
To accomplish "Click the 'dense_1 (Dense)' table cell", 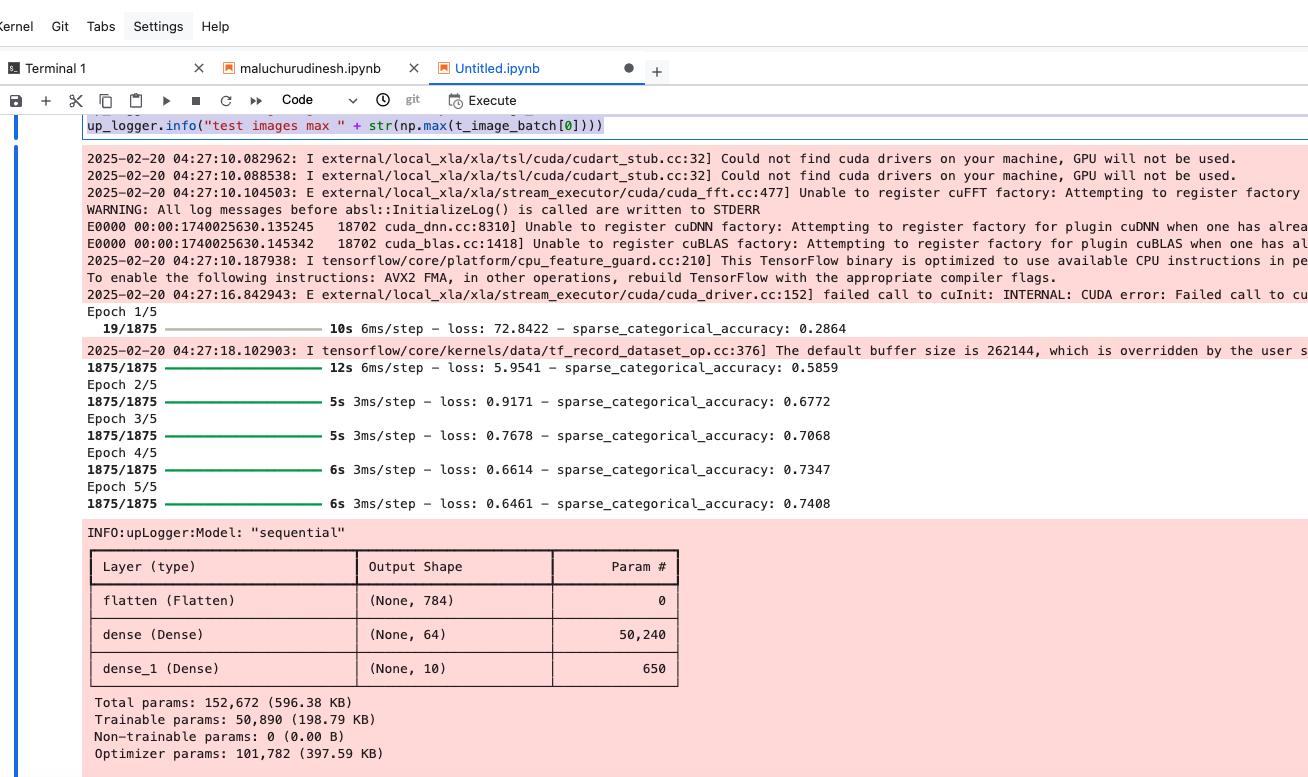I will tap(161, 668).
